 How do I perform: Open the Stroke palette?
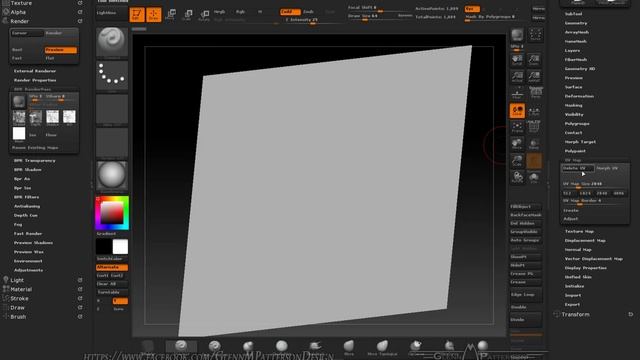(x=19, y=298)
